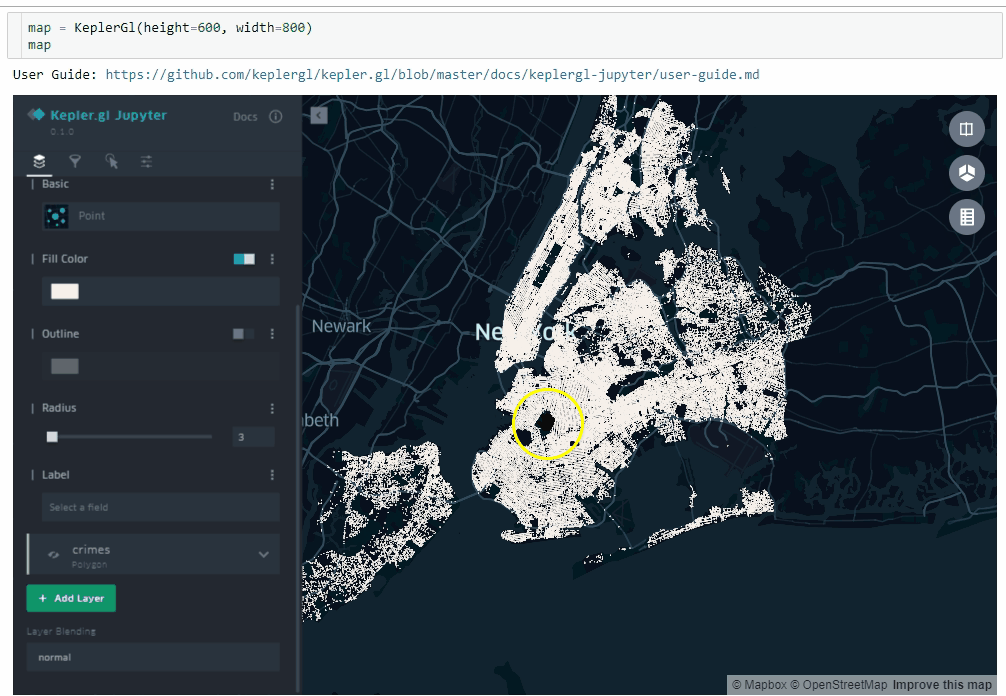Click the Improve this map link
1006x696 pixels.
click(942, 684)
